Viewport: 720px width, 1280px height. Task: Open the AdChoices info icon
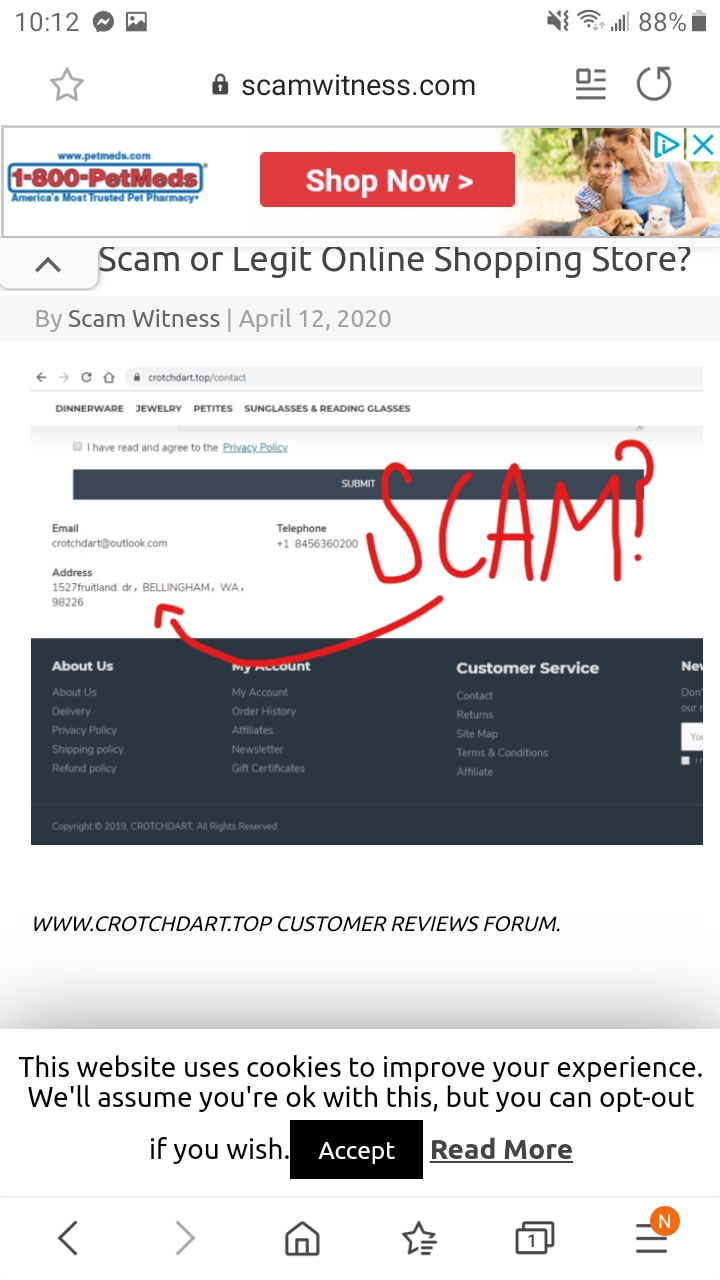[x=668, y=145]
